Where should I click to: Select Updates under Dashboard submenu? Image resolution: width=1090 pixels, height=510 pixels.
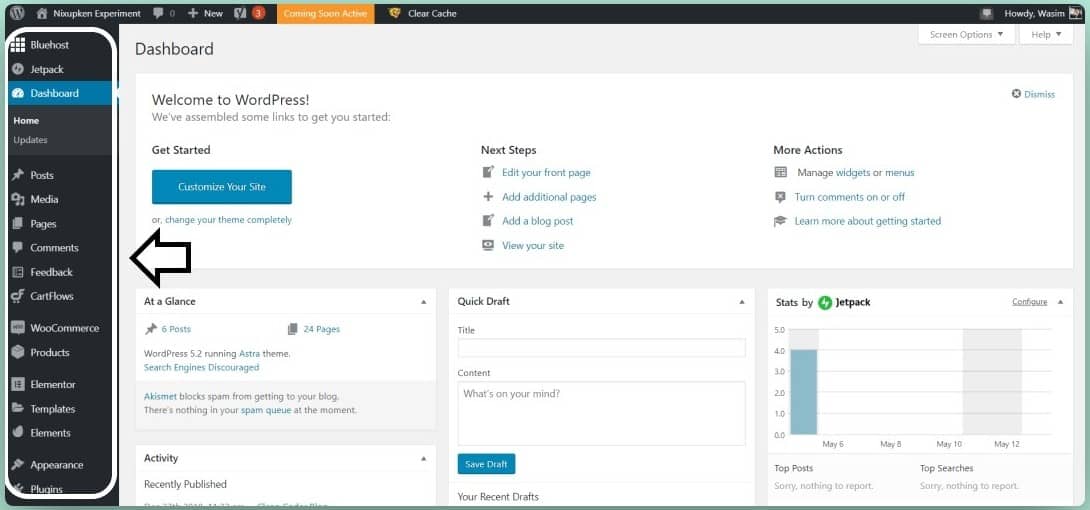(x=31, y=140)
